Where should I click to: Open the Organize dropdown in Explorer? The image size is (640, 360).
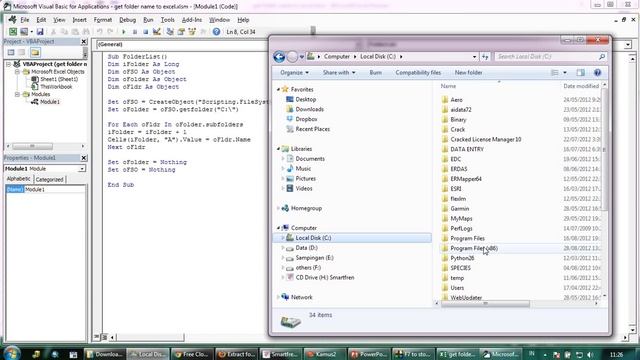[294, 73]
